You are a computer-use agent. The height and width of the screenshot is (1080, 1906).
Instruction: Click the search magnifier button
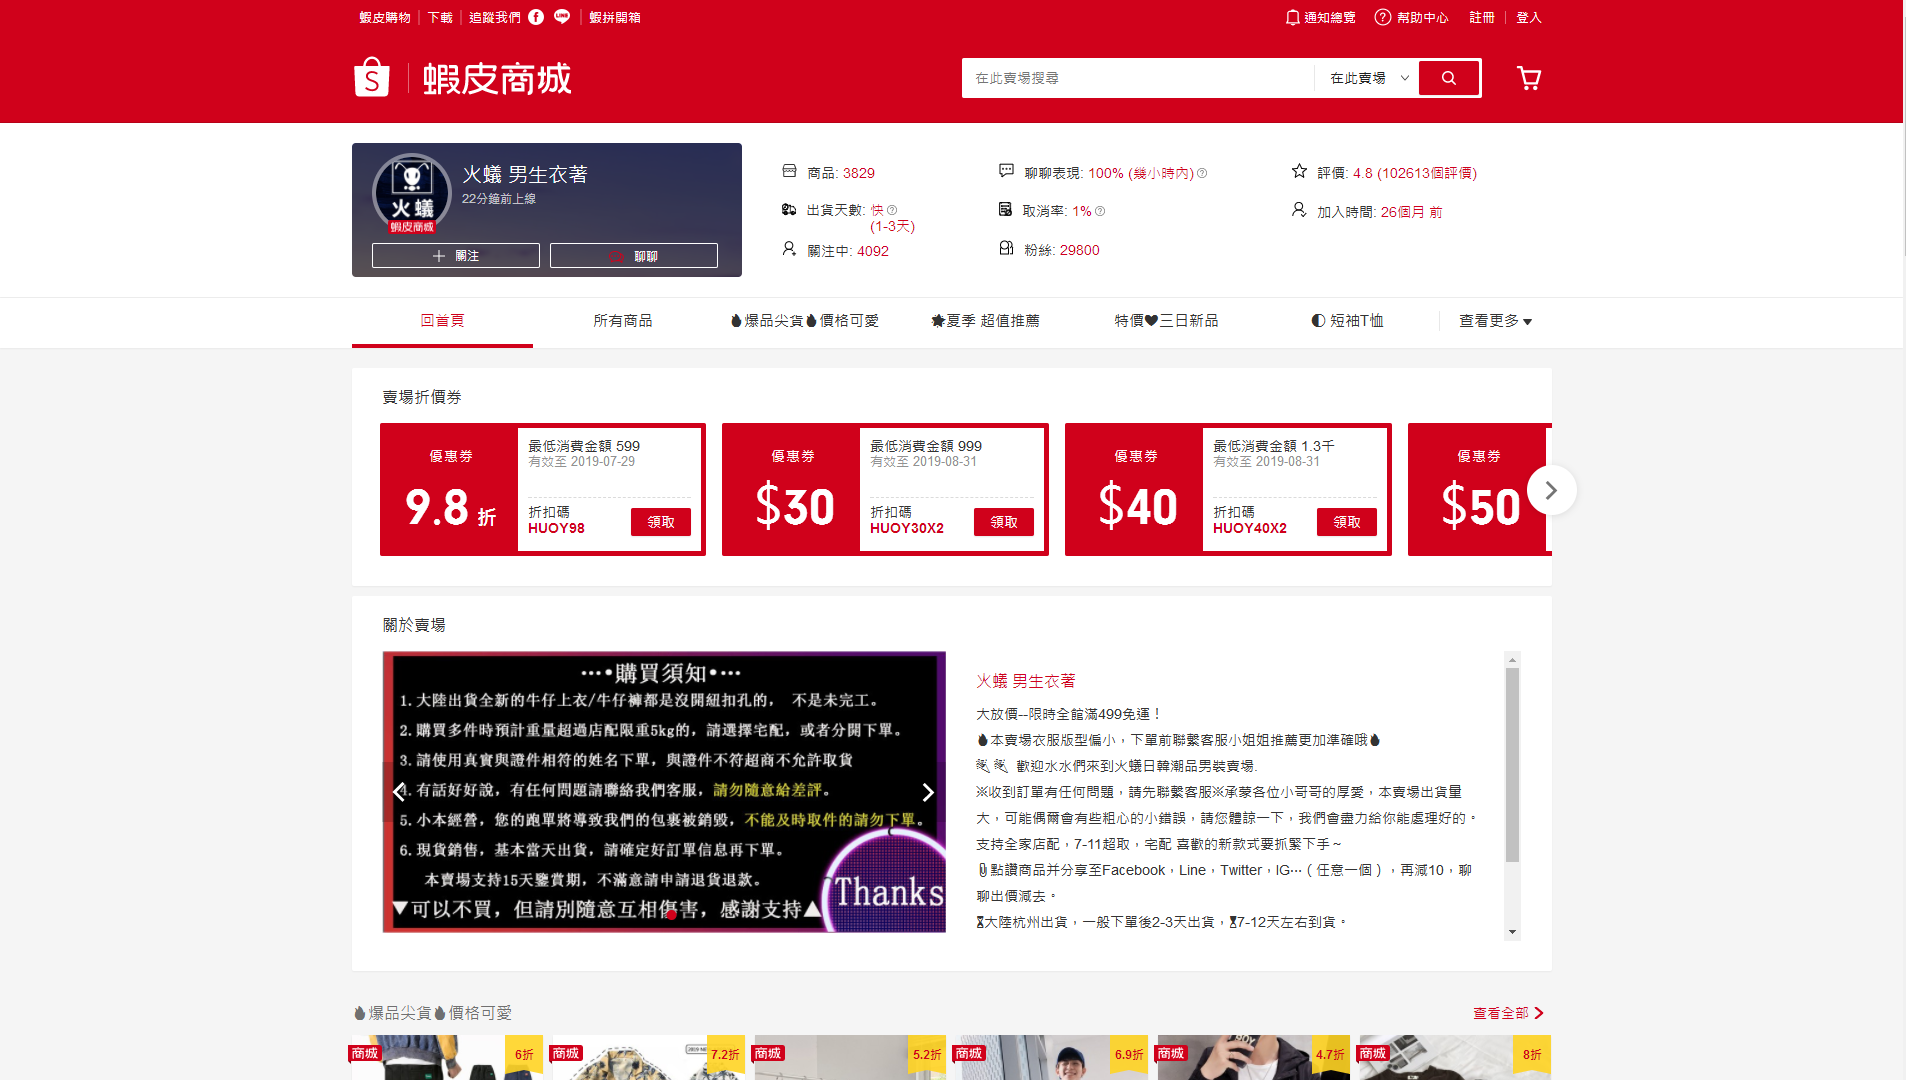[1449, 78]
